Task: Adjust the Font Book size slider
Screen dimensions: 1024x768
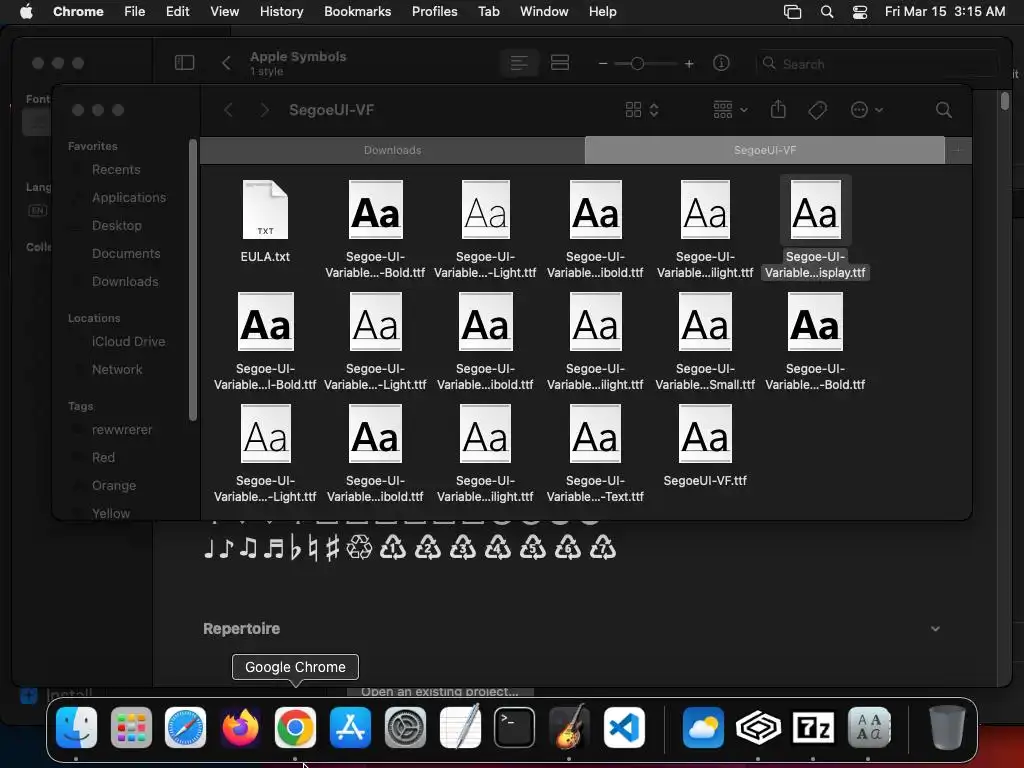Action: tap(637, 63)
